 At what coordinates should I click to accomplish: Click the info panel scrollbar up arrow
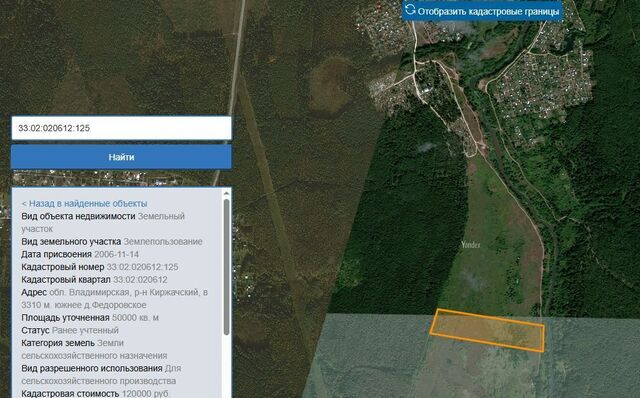coord(227,193)
